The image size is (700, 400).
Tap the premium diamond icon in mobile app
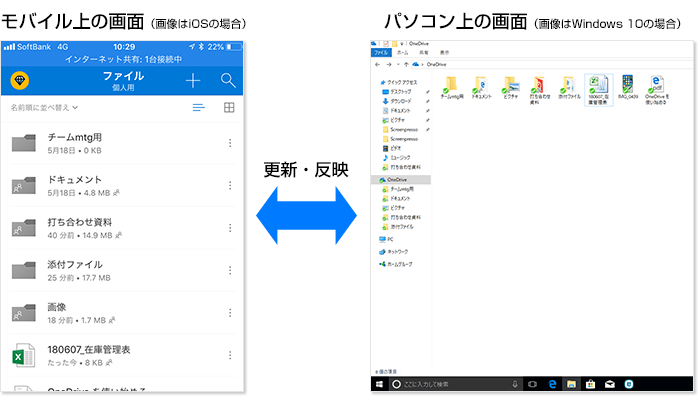[x=20, y=80]
